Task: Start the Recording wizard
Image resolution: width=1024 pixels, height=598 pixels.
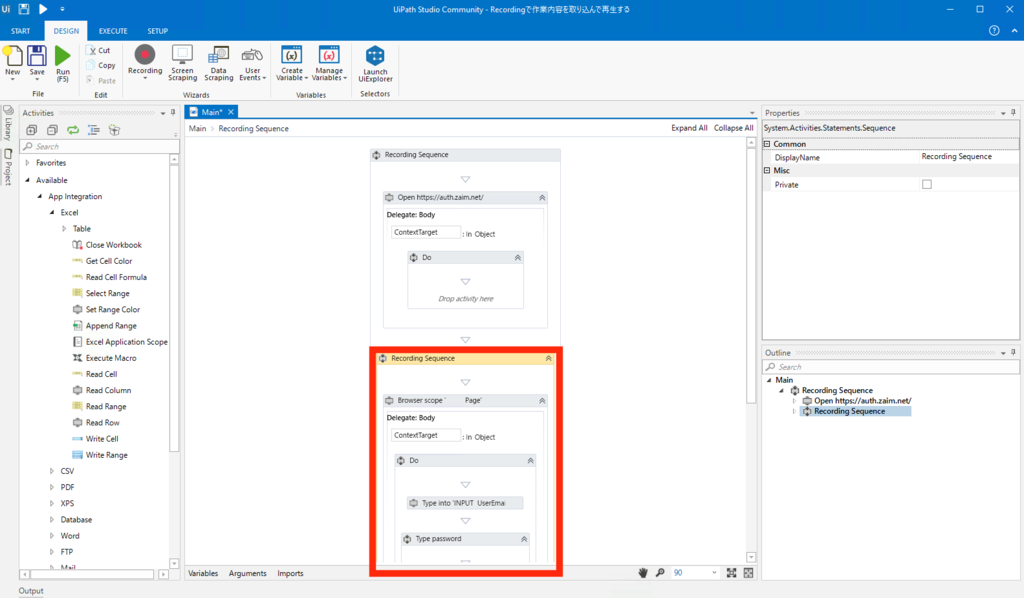Action: [145, 61]
